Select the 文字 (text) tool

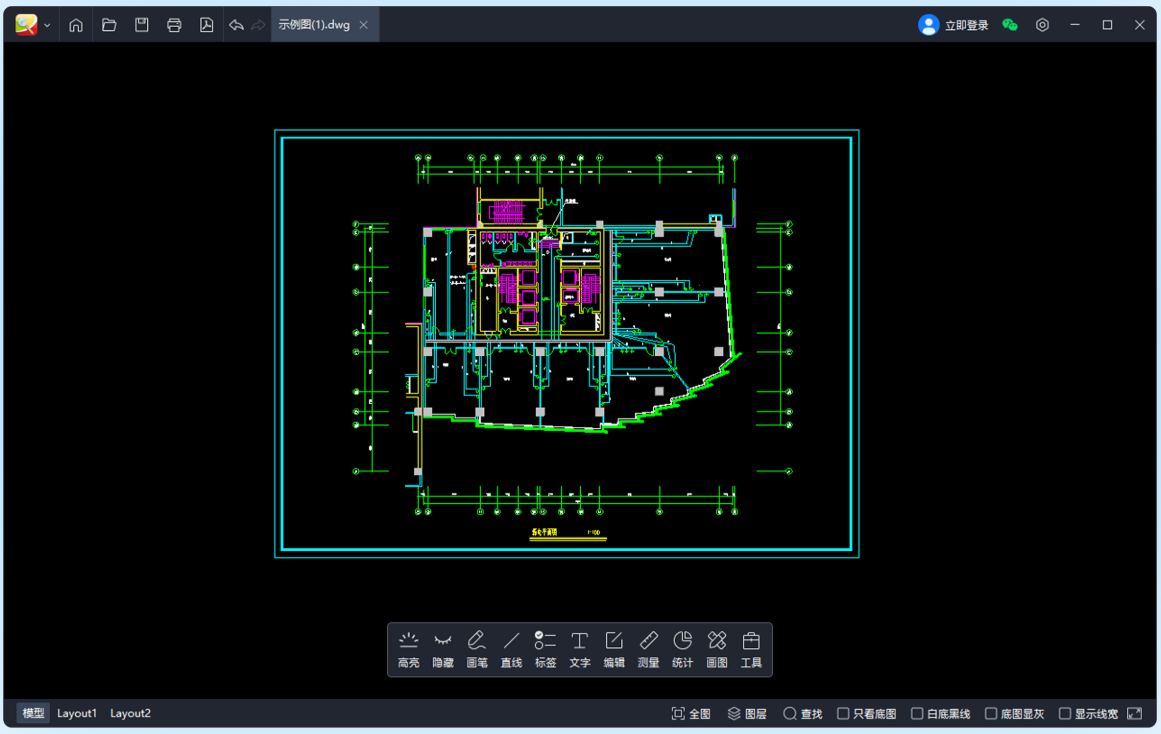580,648
